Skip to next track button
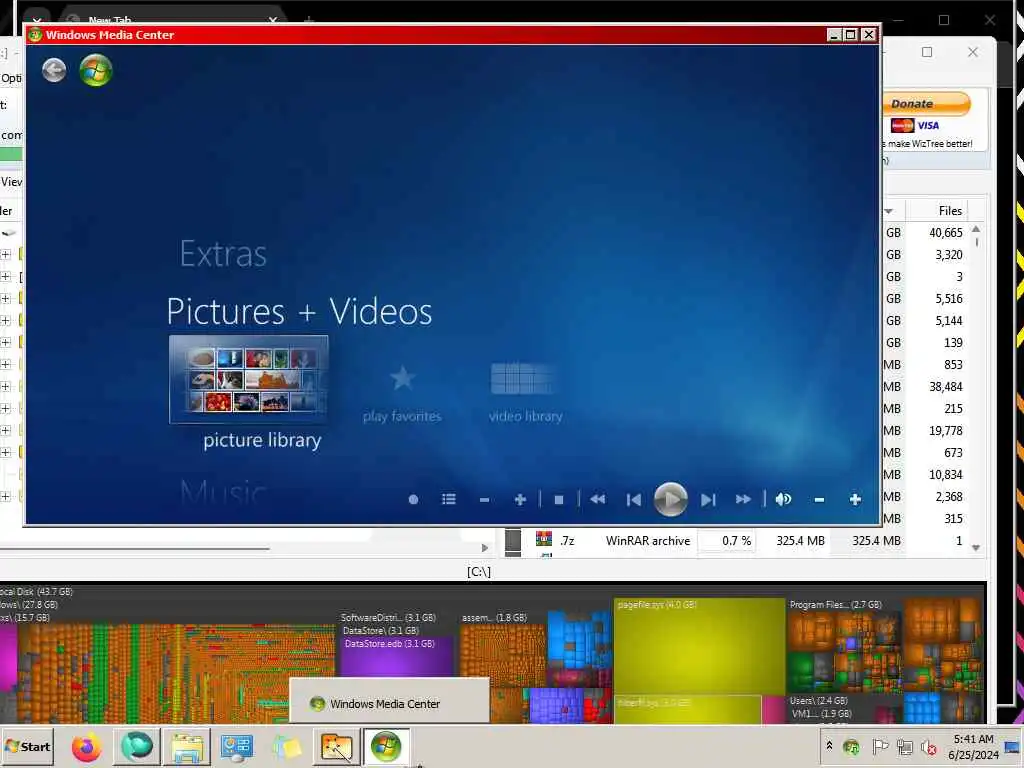1024x768 pixels. (708, 500)
